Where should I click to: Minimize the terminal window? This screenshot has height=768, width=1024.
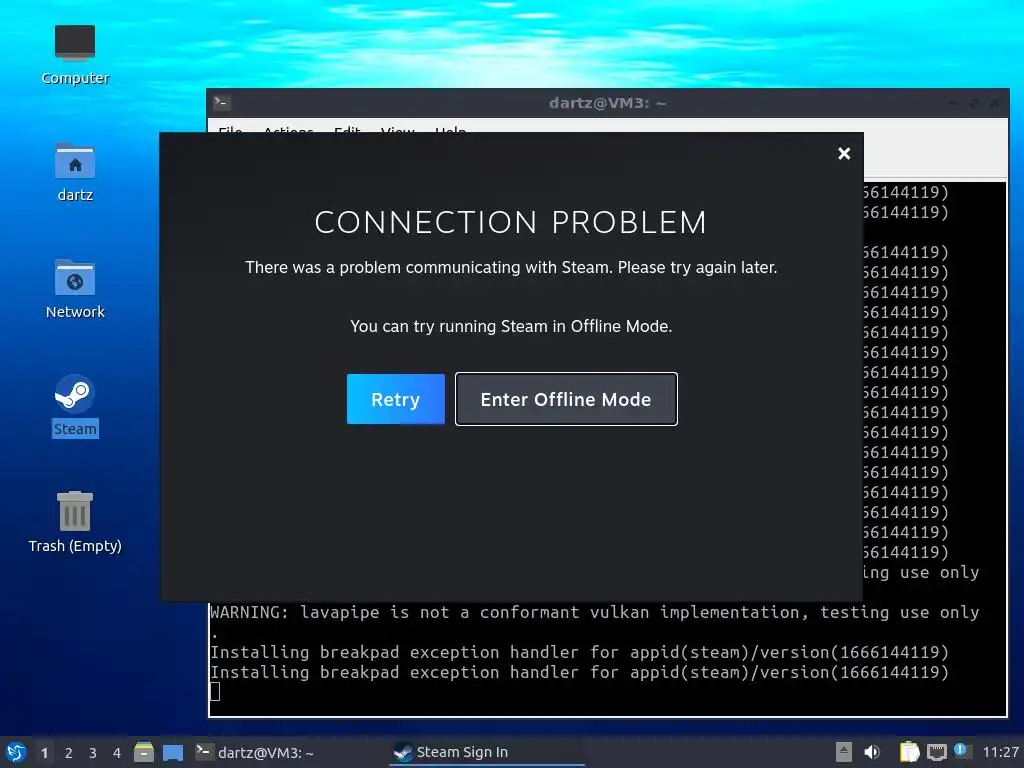pos(953,103)
